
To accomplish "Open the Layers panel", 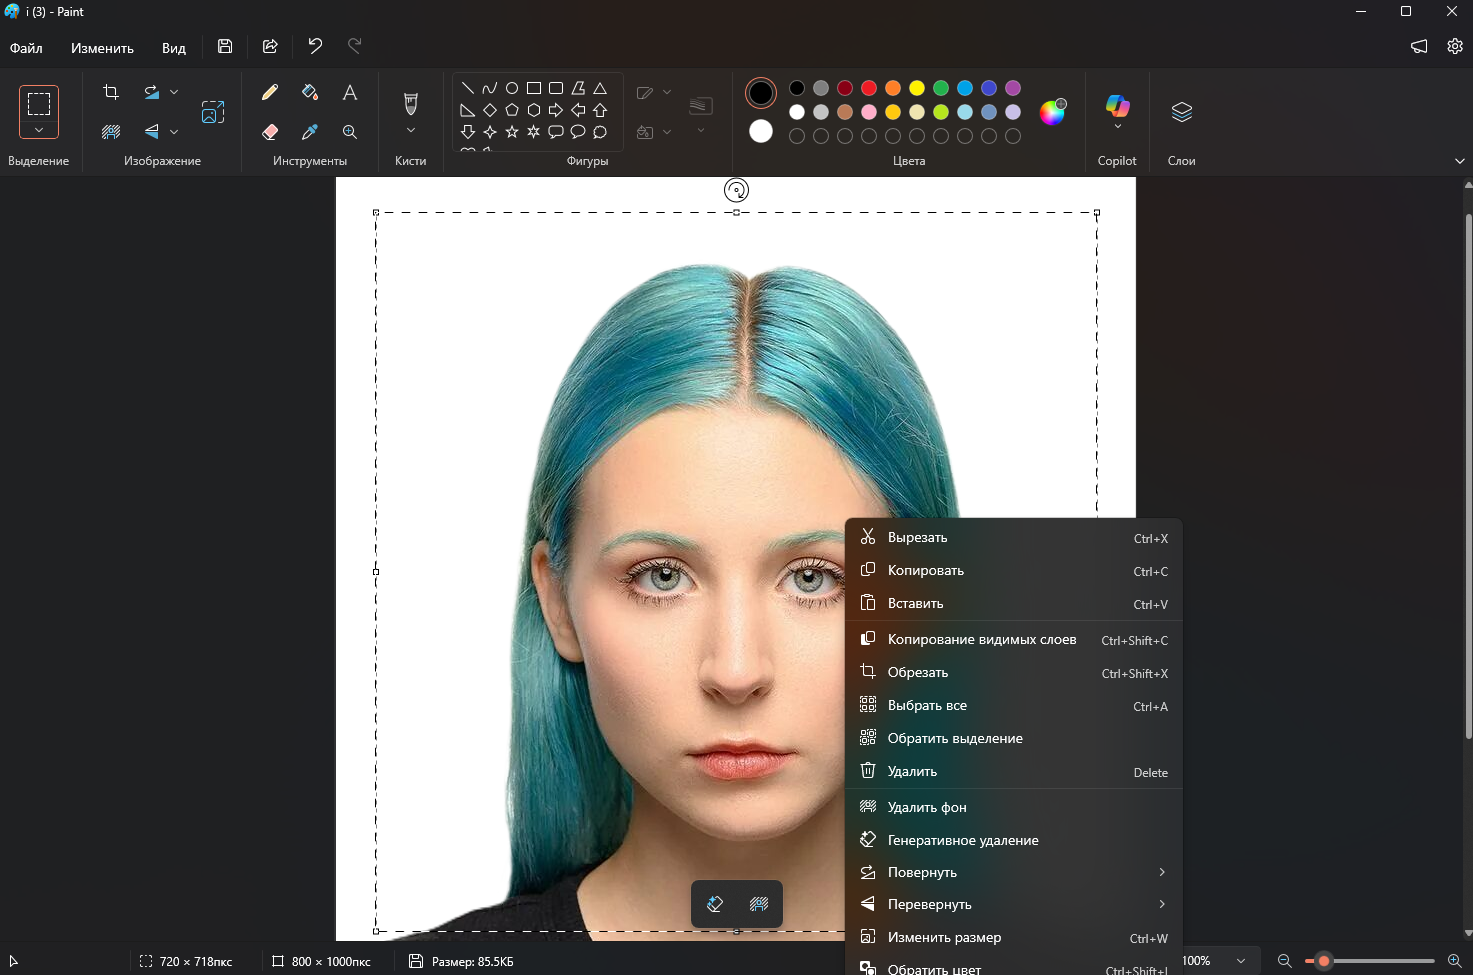I will 1182,112.
